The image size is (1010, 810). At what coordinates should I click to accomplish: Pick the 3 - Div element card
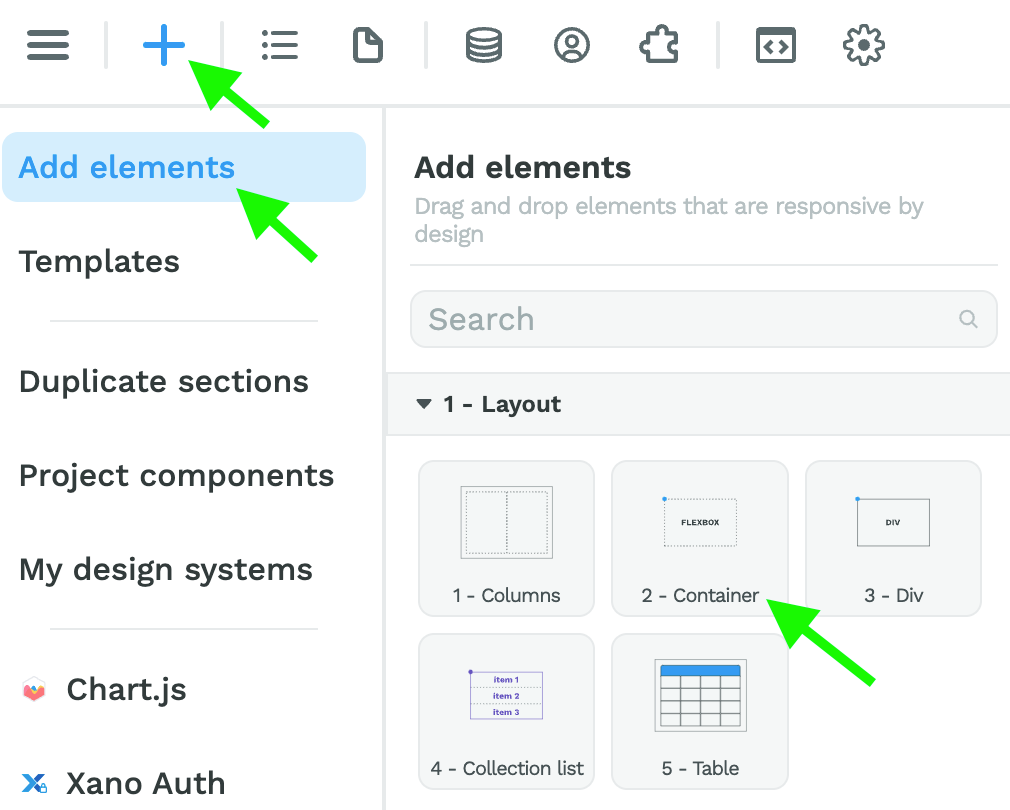pyautogui.click(x=893, y=538)
